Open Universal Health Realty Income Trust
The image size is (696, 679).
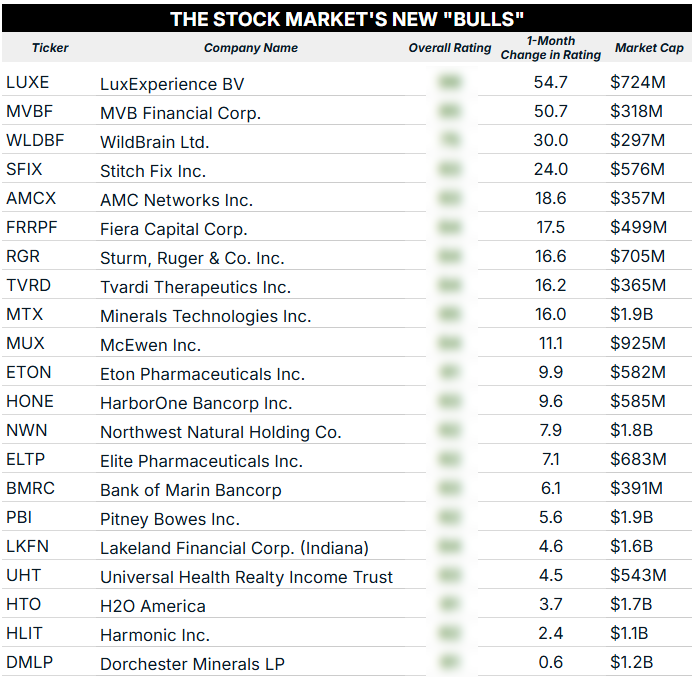pyautogui.click(x=246, y=577)
